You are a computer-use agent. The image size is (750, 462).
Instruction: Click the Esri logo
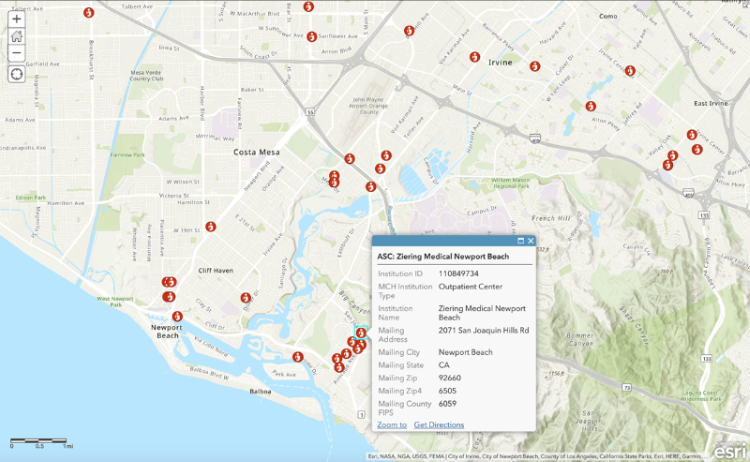tap(731, 450)
